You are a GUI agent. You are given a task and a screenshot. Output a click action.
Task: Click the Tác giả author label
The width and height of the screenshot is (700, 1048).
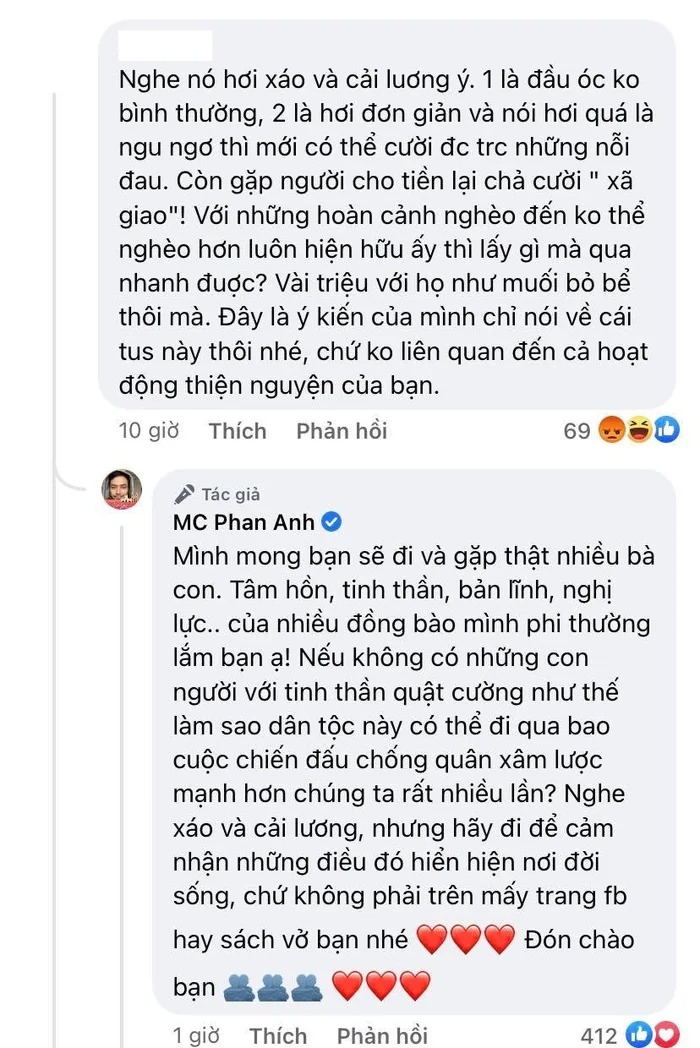[230, 494]
